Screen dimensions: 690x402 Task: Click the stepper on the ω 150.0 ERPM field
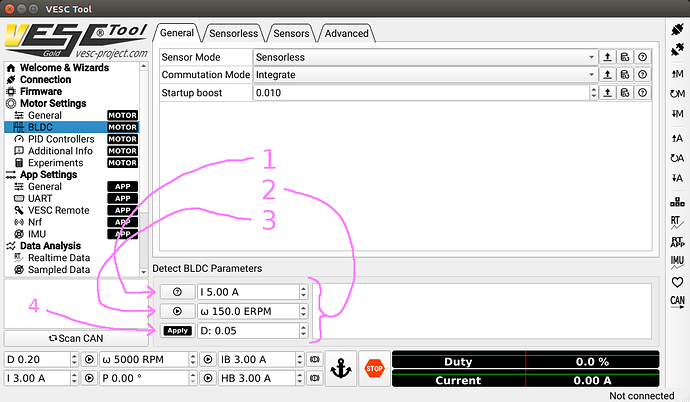tap(303, 311)
